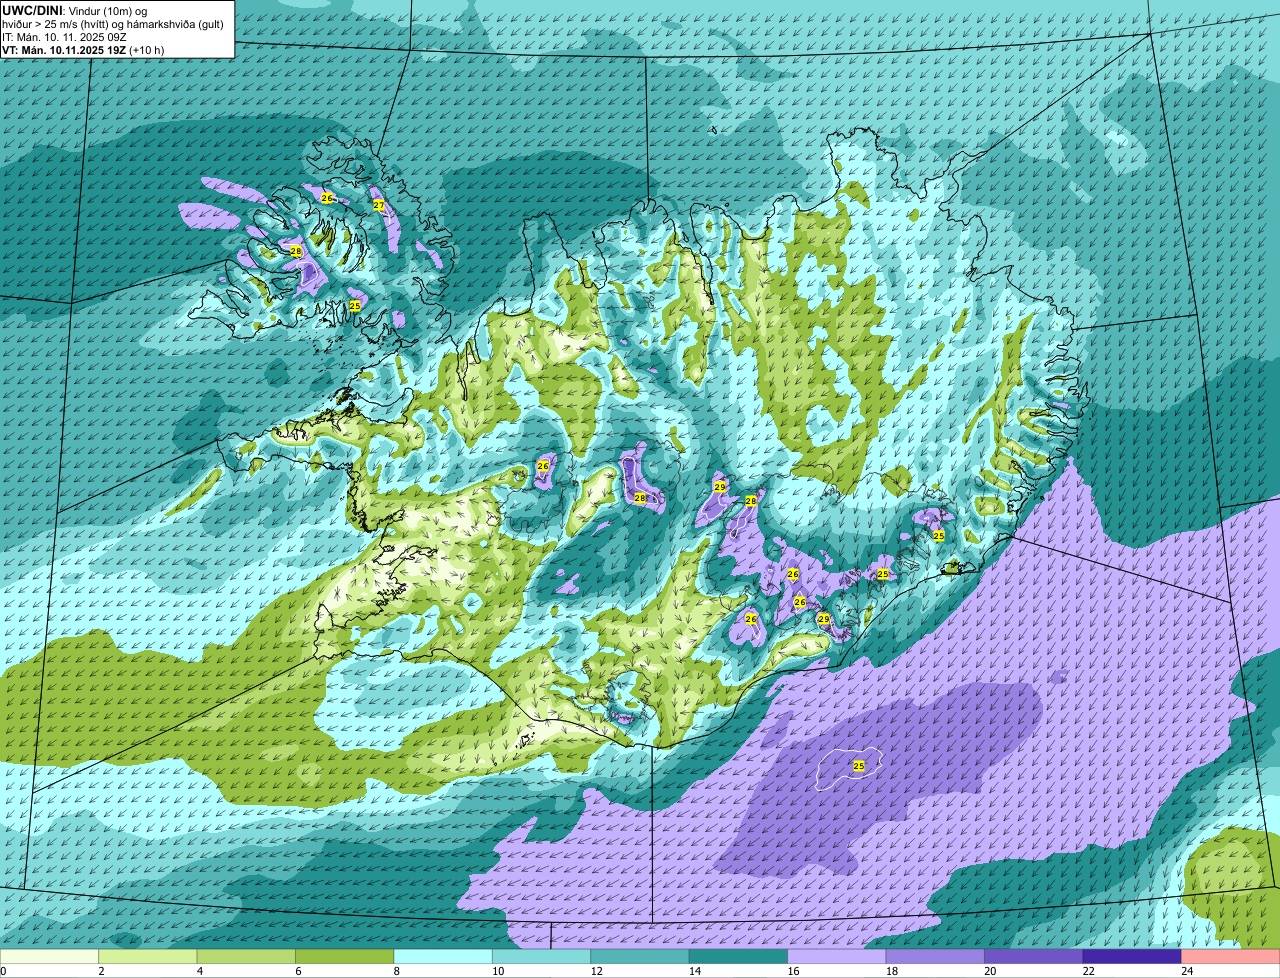Screen dimensions: 1280x978
Task: Click legend scale number 22
Action: (1088, 970)
